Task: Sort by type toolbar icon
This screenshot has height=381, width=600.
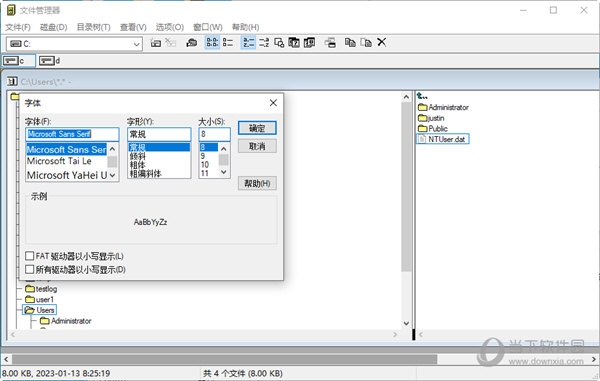Action: [x=264, y=42]
